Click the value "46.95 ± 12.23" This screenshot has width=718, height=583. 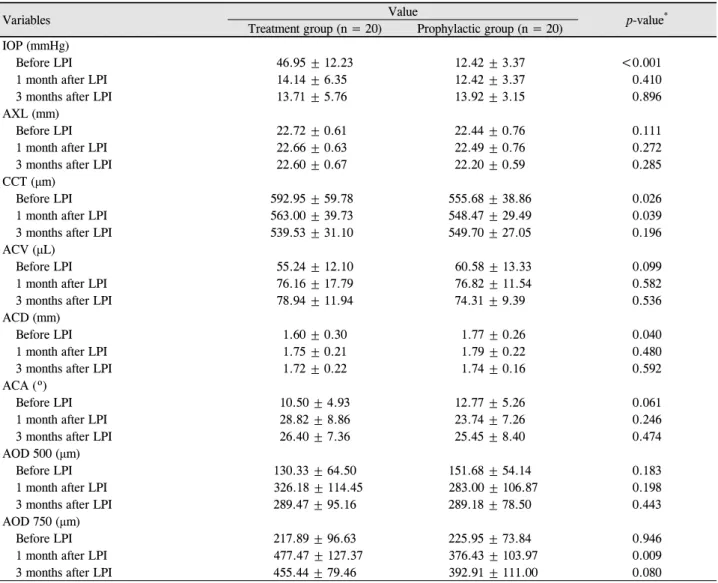coord(315,63)
